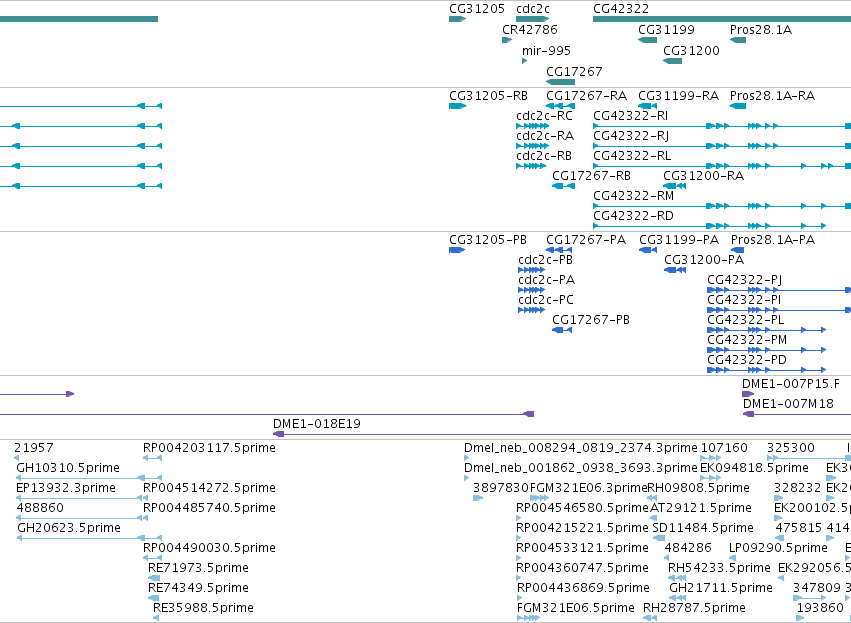This screenshot has width=851, height=623.
Task: Select EST RP004215221.5prime
Action: [519, 538]
